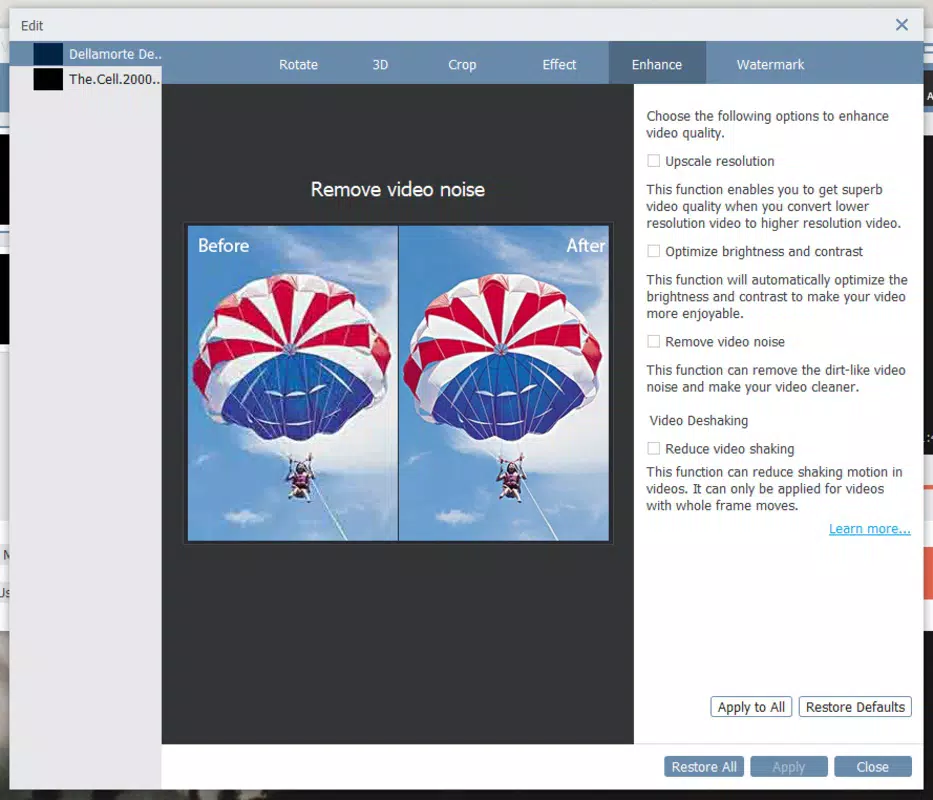Click Apply to All button
Image resolution: width=933 pixels, height=800 pixels.
point(751,707)
